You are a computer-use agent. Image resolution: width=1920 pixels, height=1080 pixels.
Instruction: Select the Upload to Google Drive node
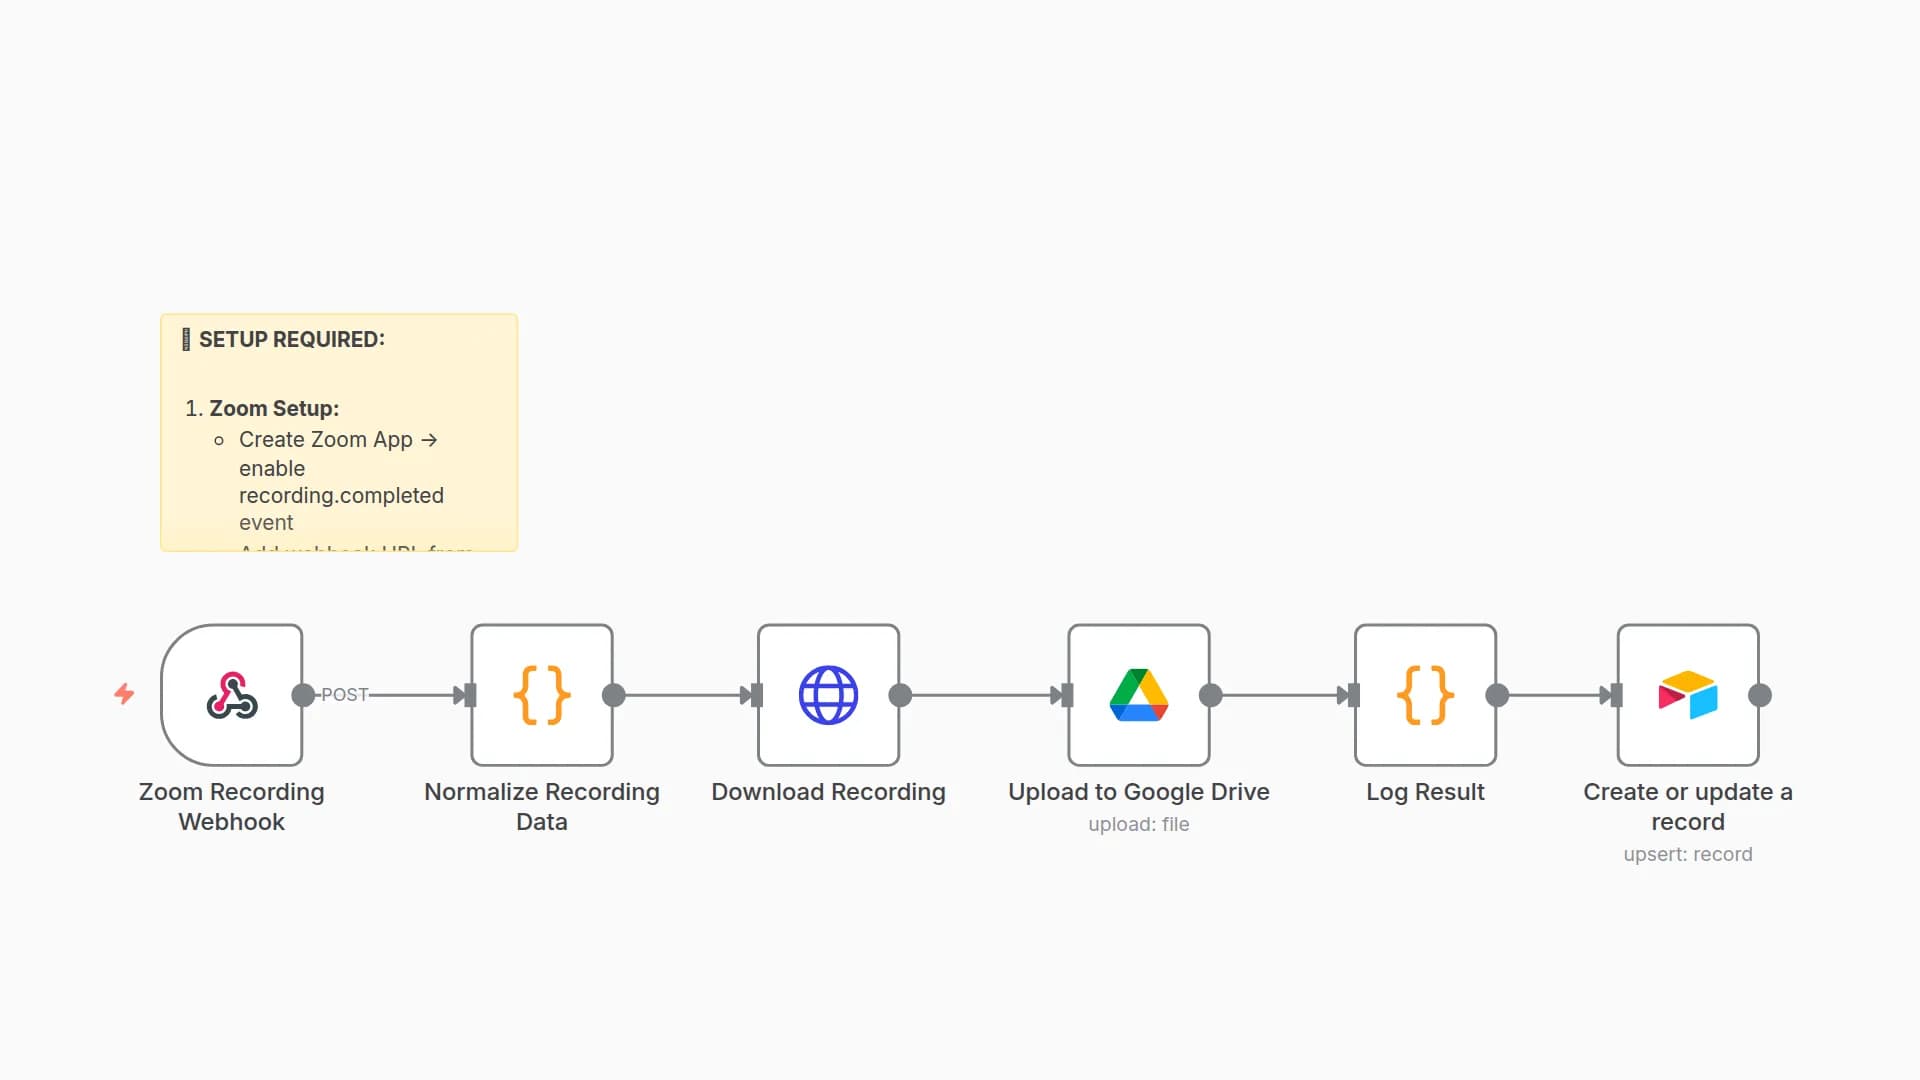(x=1138, y=695)
